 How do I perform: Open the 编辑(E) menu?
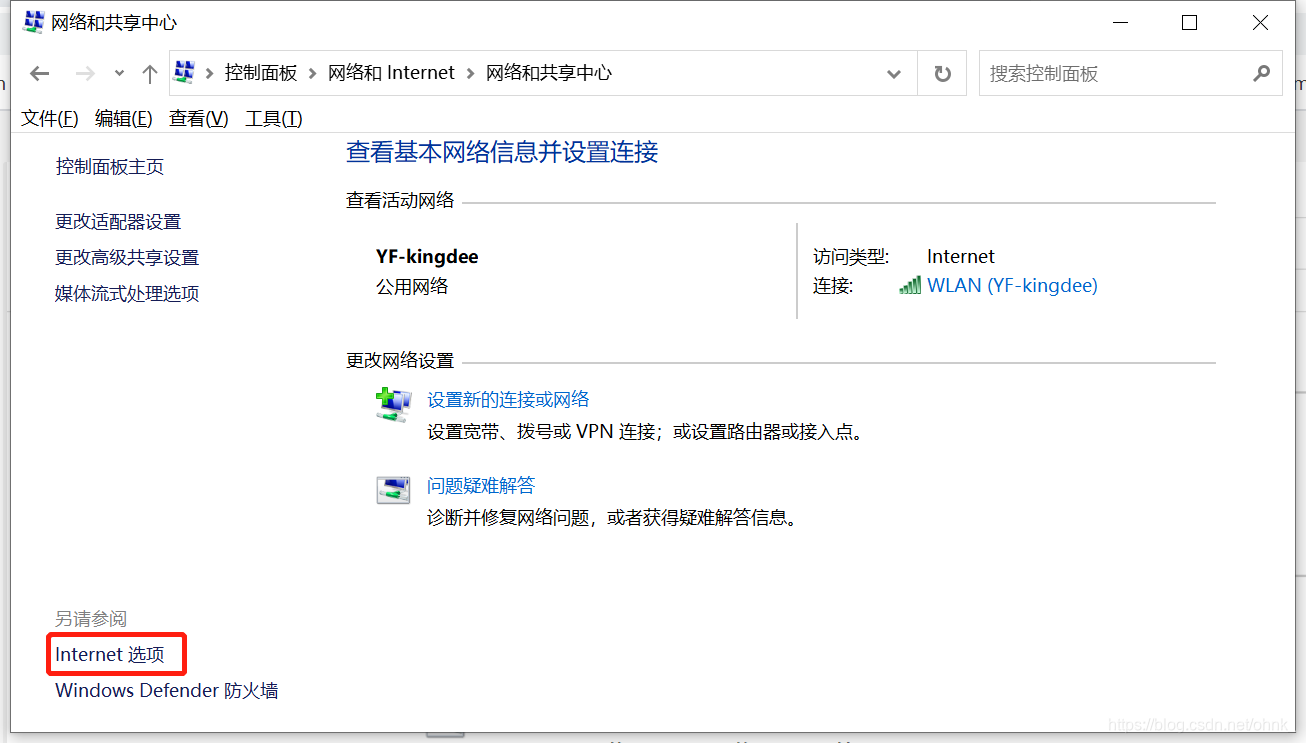124,119
